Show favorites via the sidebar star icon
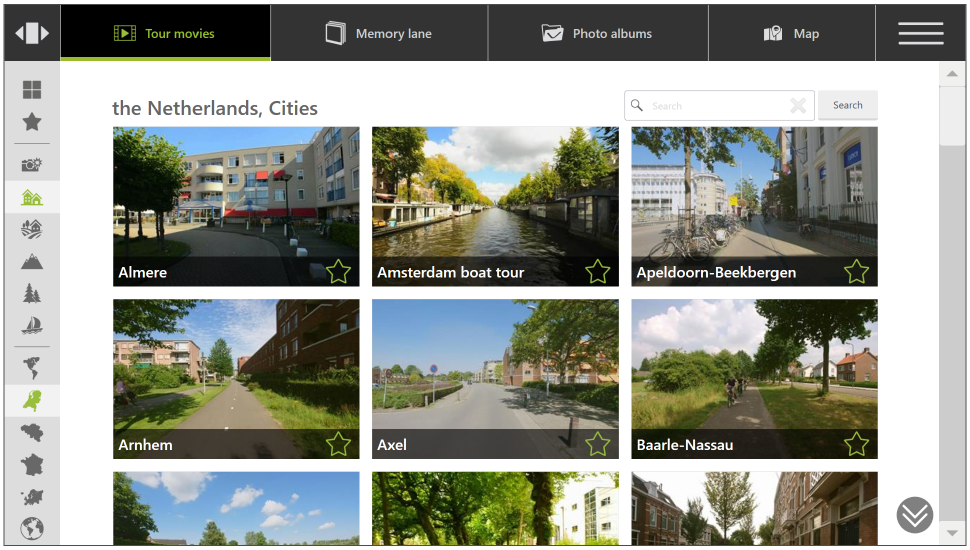The height and width of the screenshot is (550, 970). tap(32, 122)
